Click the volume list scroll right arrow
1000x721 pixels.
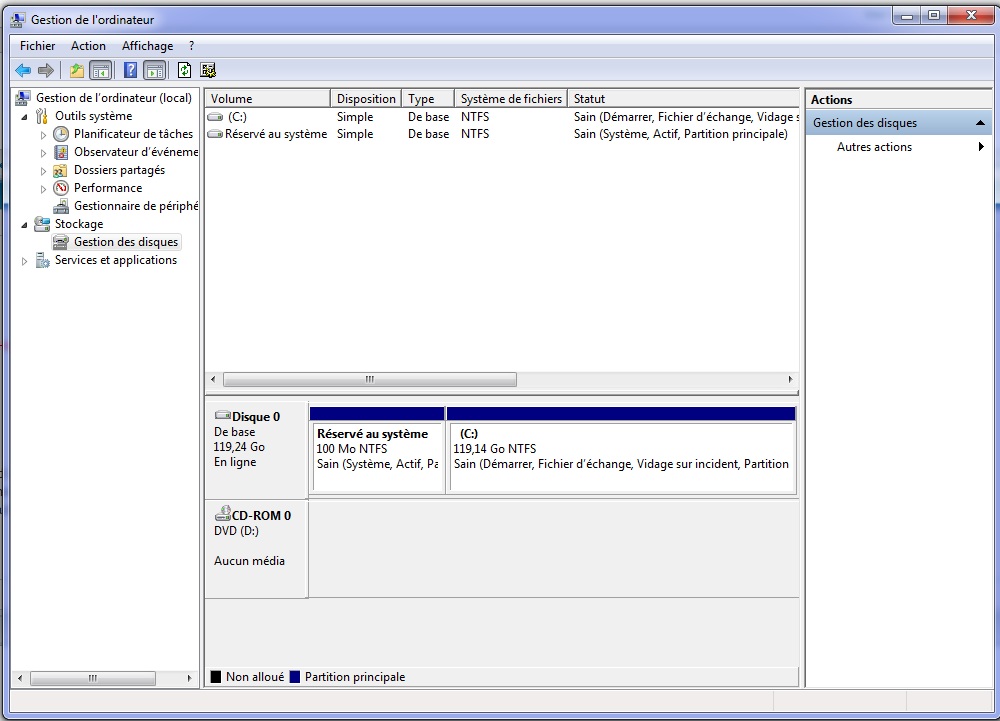[790, 379]
